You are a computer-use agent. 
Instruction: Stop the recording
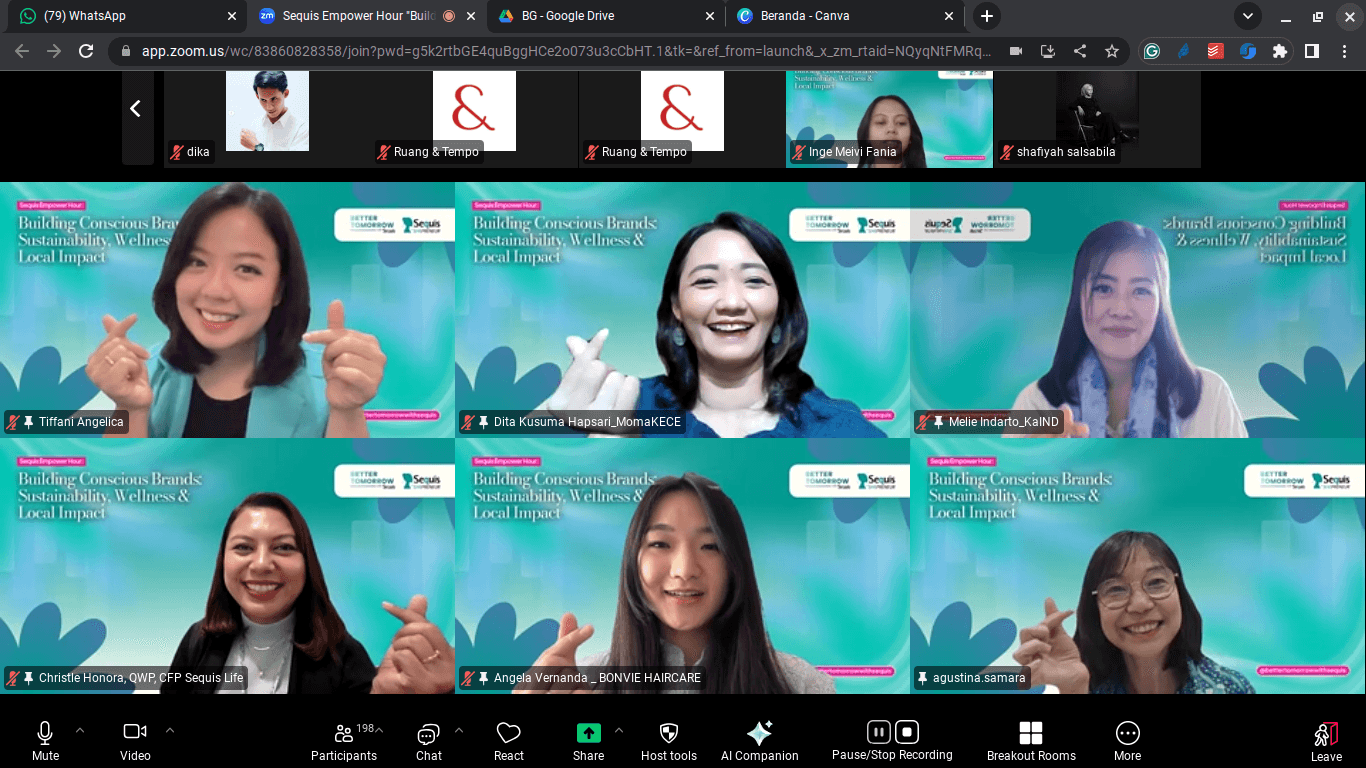907,732
